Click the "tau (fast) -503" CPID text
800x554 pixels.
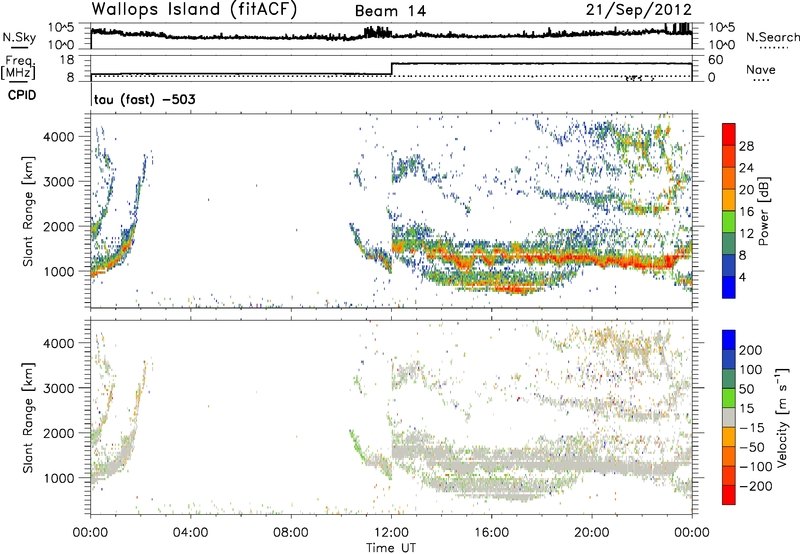pos(144,99)
